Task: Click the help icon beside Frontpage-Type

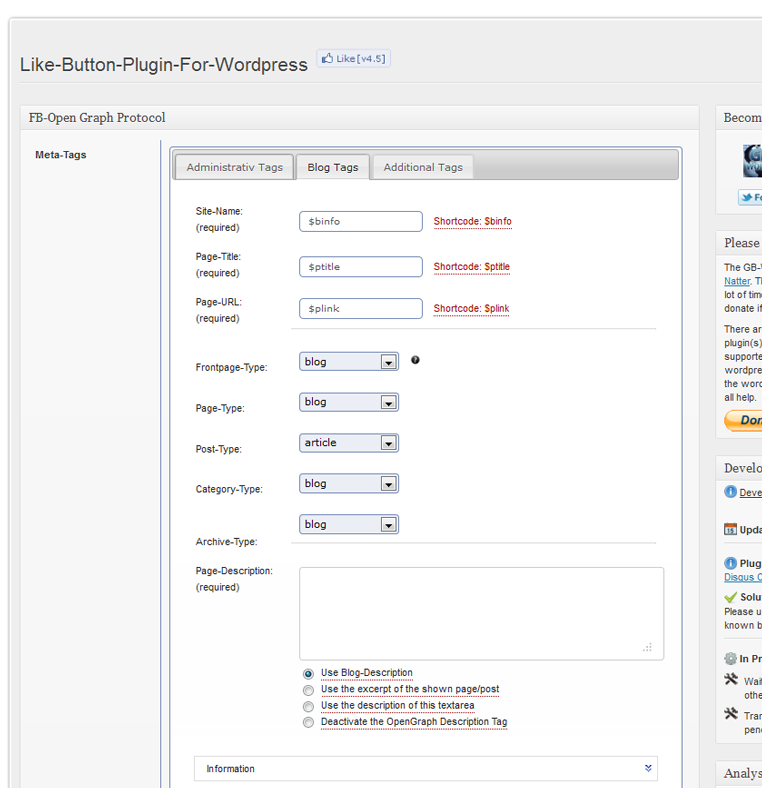Action: 415,360
